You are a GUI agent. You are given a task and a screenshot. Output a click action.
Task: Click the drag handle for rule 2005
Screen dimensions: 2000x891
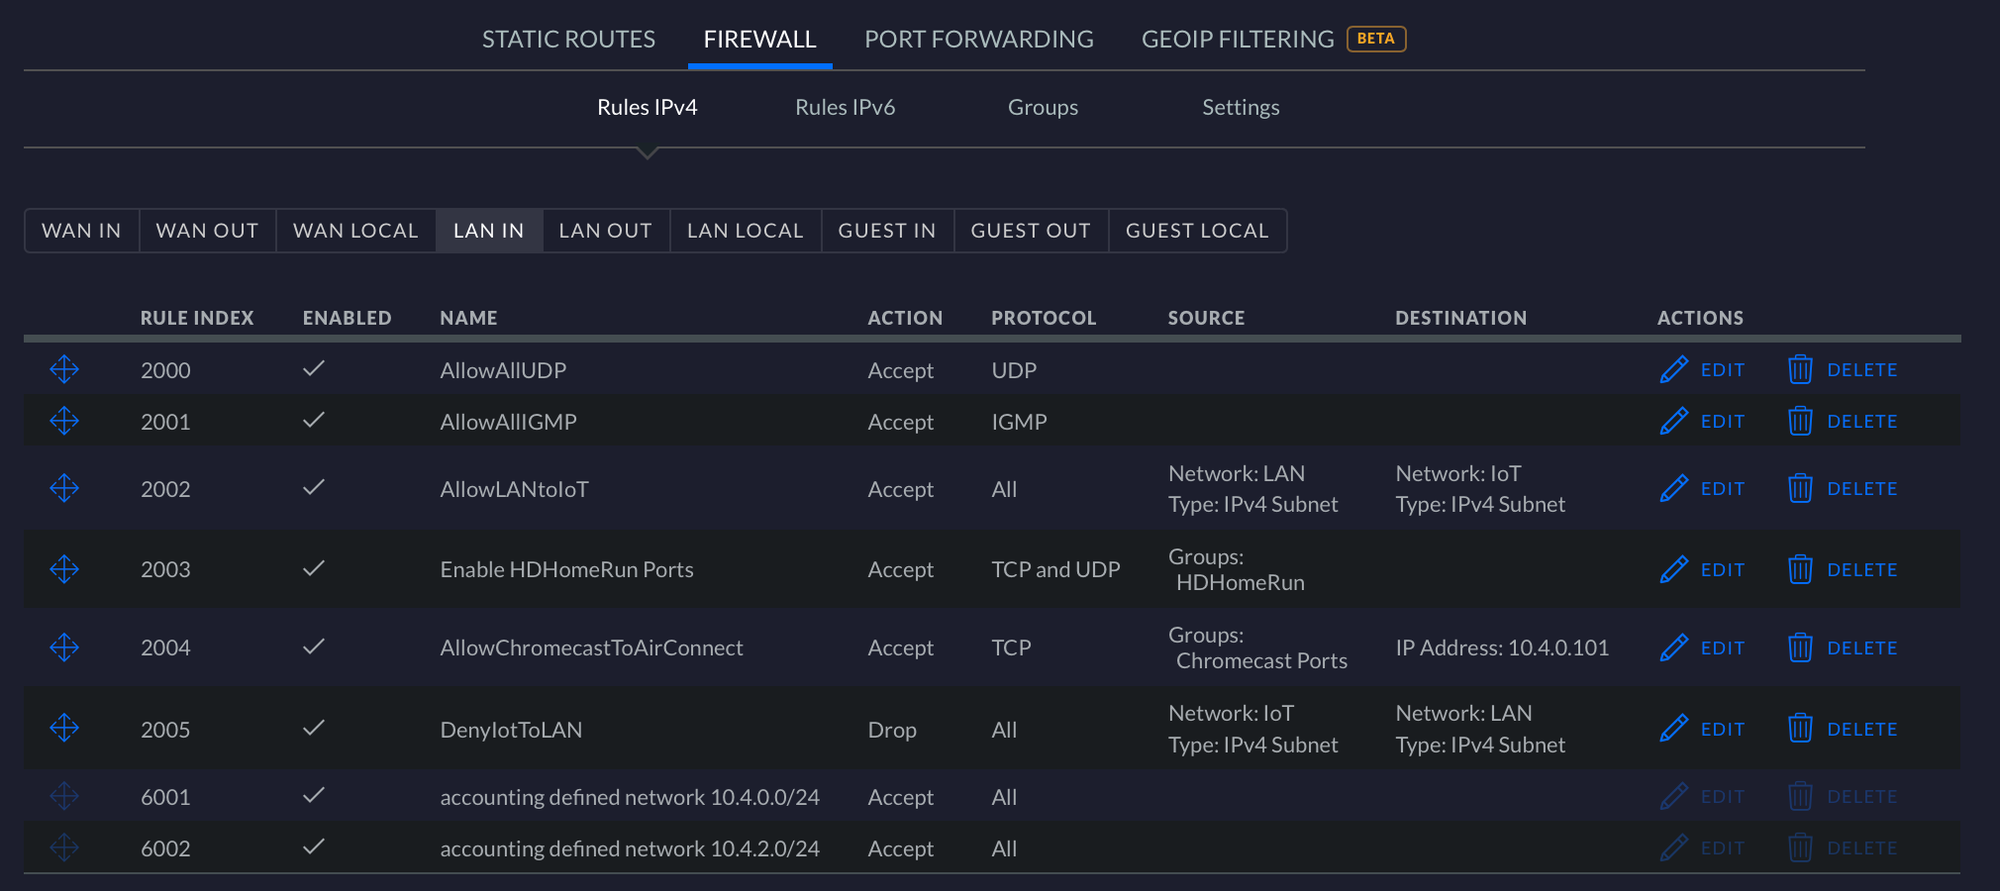(x=64, y=728)
